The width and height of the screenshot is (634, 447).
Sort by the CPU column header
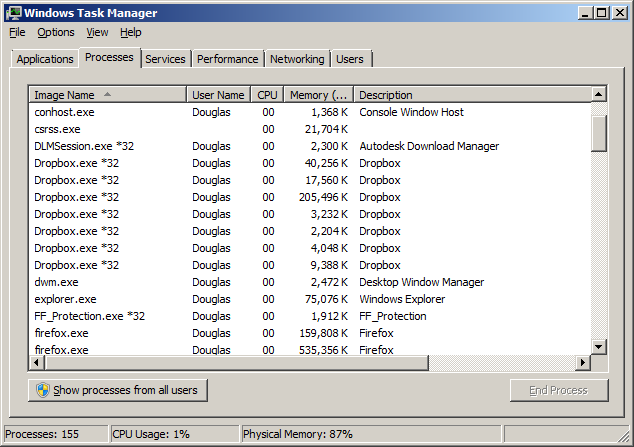click(x=267, y=95)
